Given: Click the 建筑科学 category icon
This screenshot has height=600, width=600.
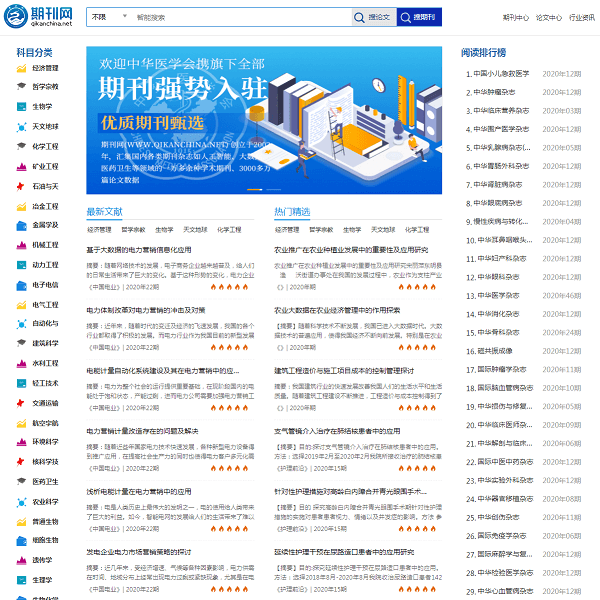Looking at the screenshot, I should tap(21, 343).
